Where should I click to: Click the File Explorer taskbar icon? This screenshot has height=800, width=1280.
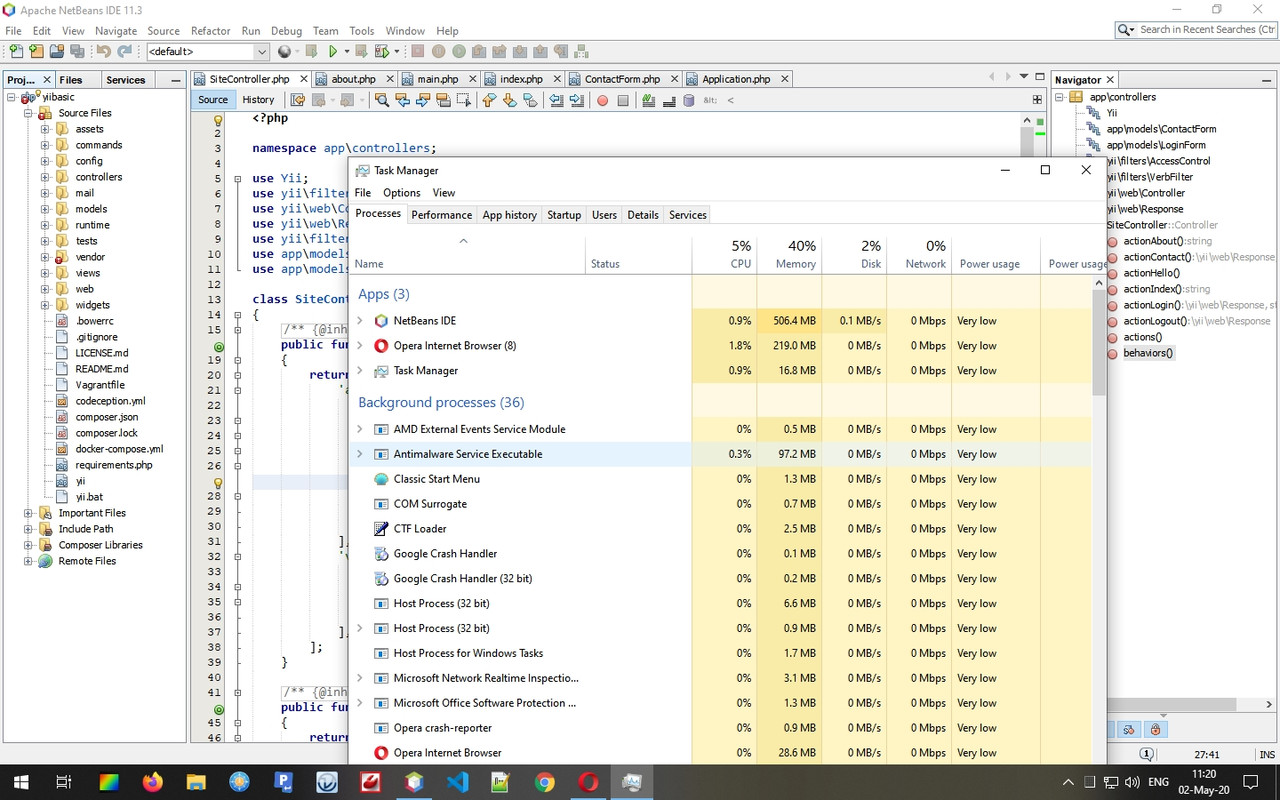point(196,781)
